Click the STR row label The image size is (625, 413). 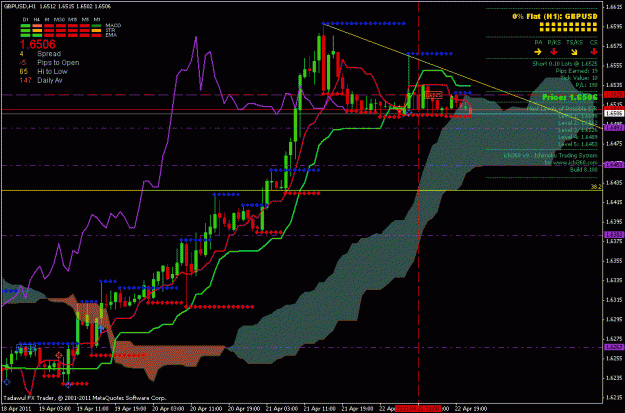pos(110,30)
